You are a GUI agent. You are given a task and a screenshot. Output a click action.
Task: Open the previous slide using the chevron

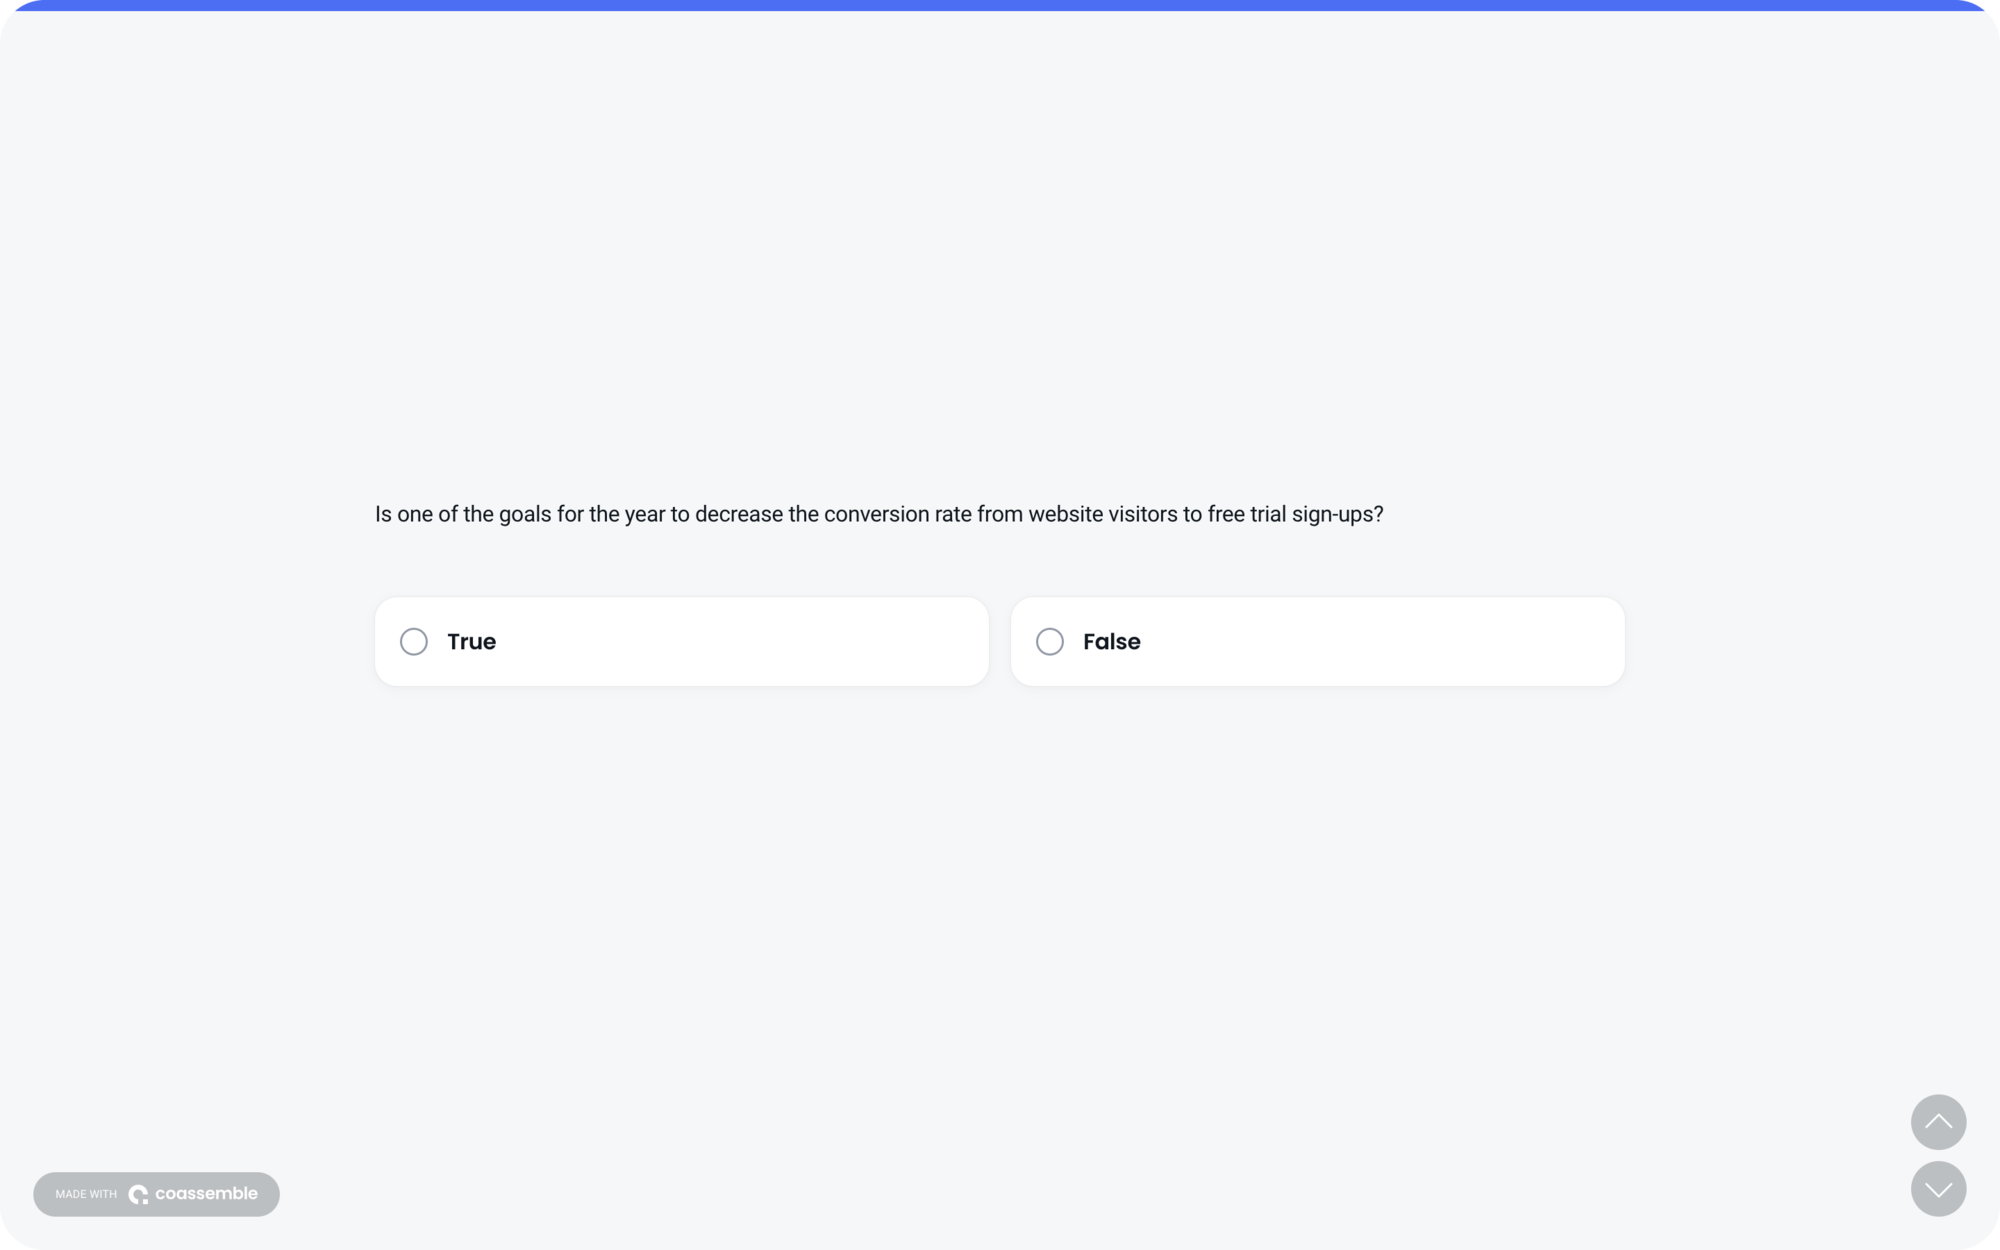click(x=1938, y=1122)
